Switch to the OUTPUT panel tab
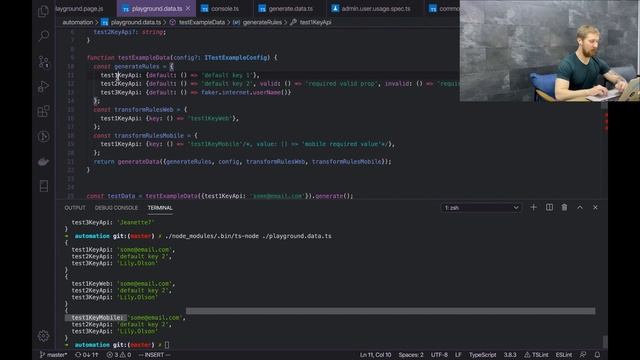This screenshot has height=360, width=640. point(75,208)
